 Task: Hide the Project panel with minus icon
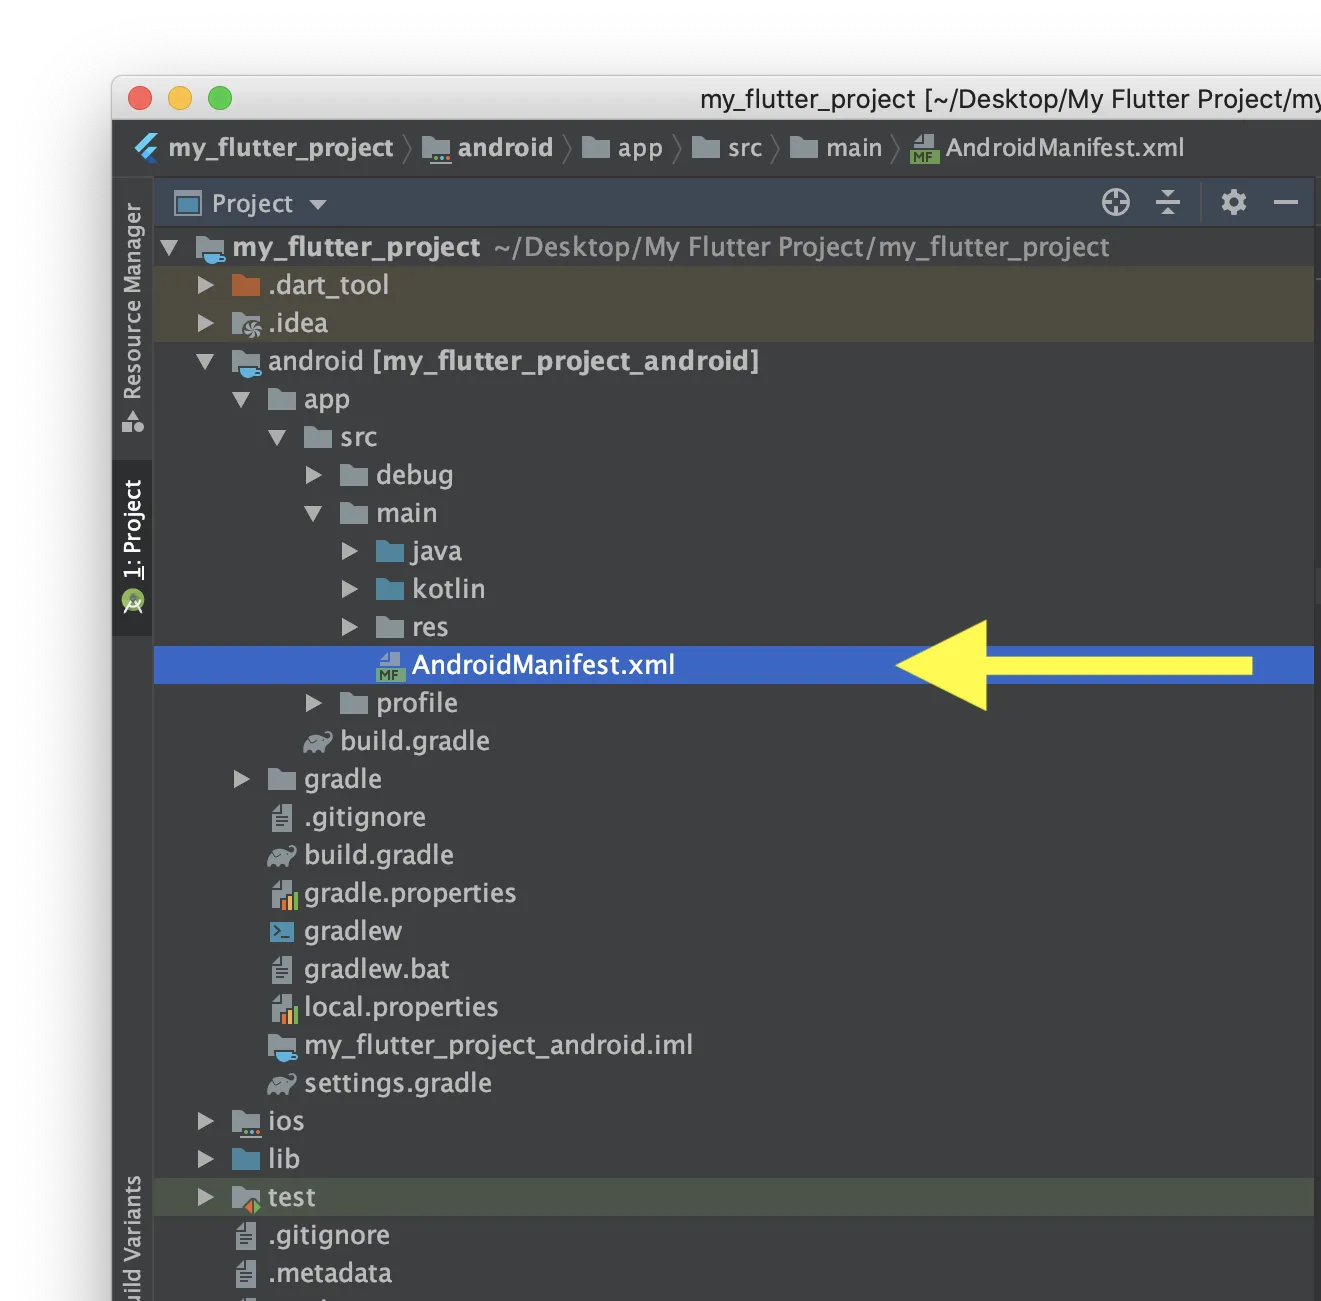(1286, 203)
